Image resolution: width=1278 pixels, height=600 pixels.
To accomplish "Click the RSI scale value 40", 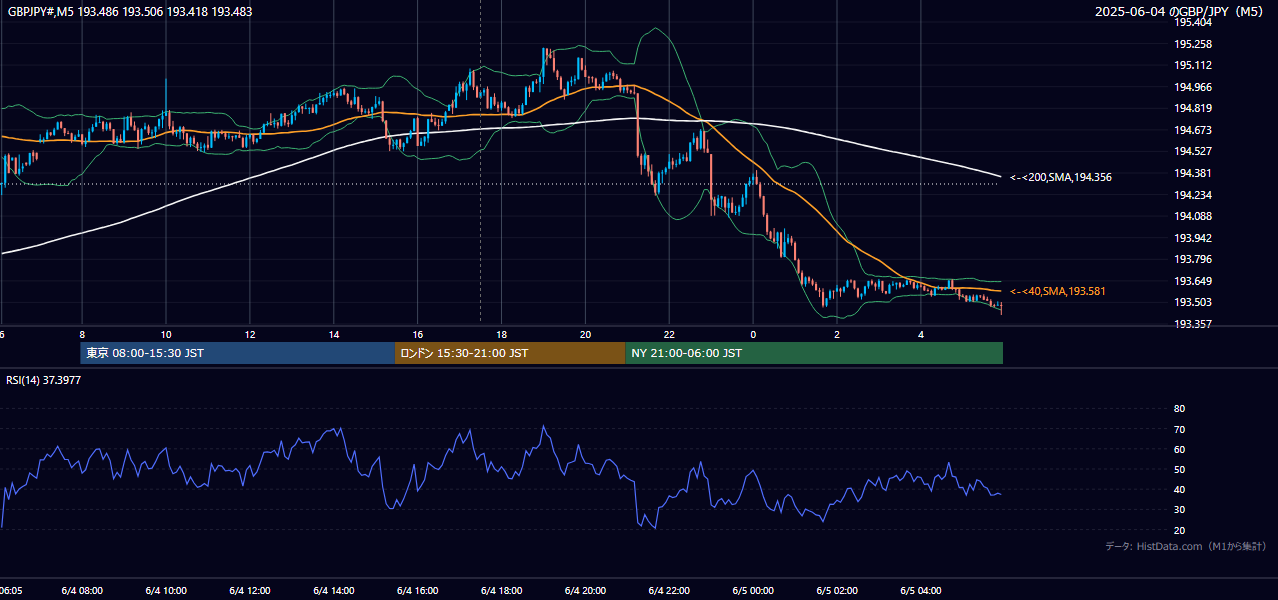I will [x=1179, y=490].
